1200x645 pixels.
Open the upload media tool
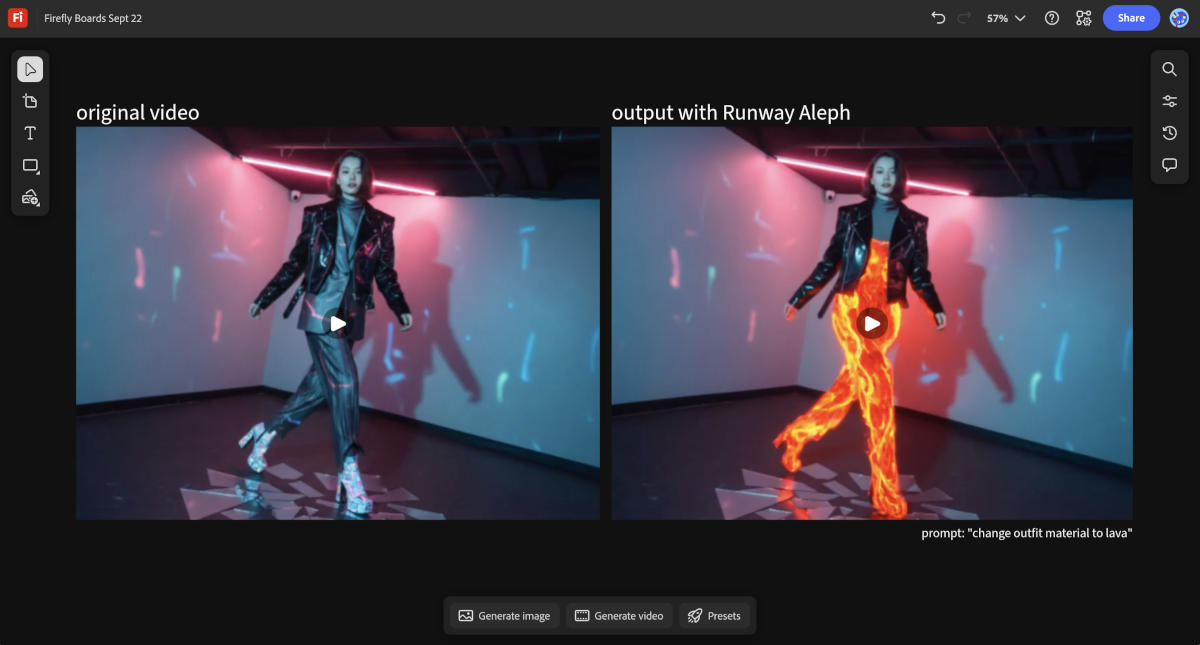click(30, 197)
